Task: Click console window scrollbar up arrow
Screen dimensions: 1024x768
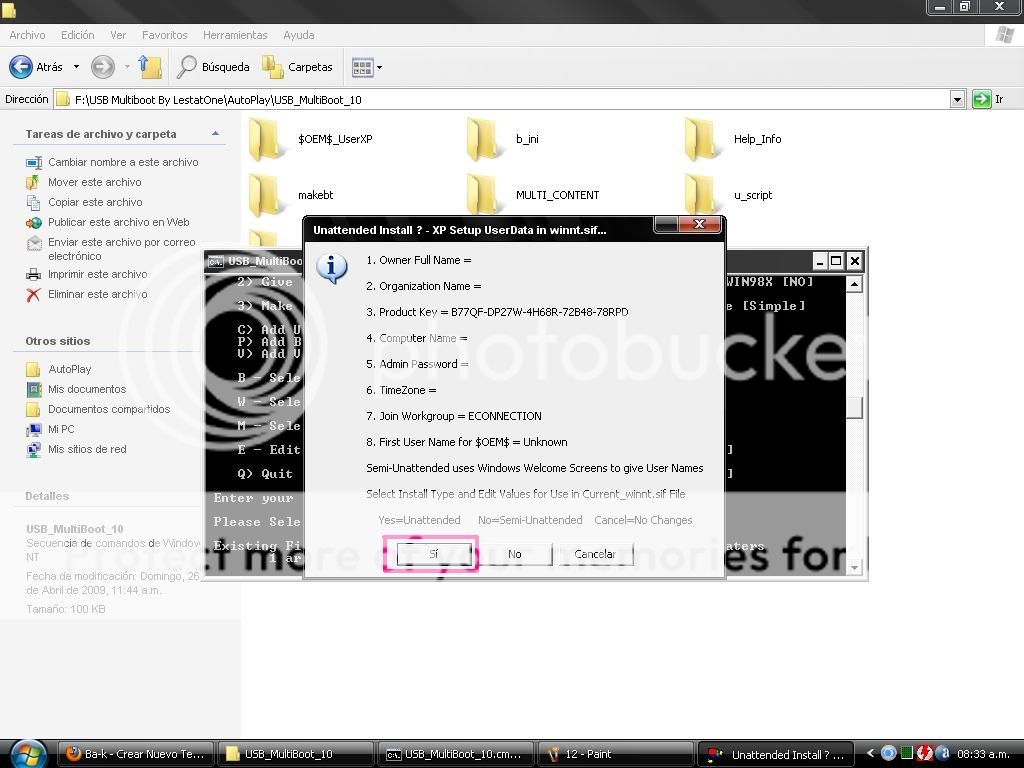Action: [854, 284]
